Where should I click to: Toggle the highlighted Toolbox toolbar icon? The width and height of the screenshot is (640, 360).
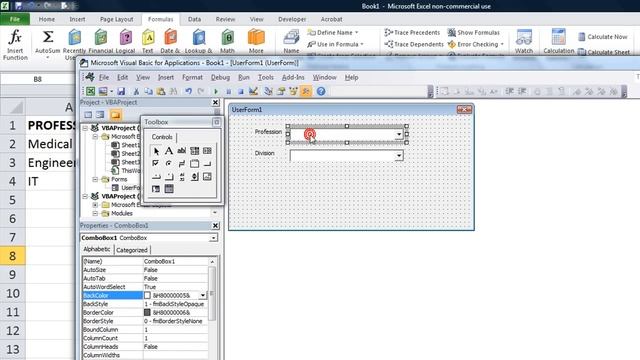tap(306, 91)
